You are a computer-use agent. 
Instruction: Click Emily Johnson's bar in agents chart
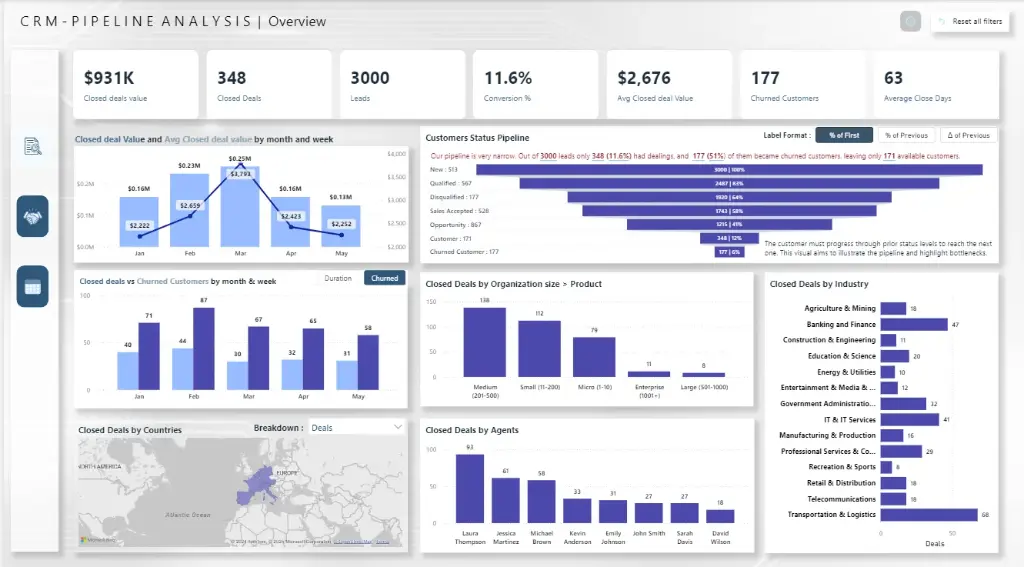(x=613, y=511)
